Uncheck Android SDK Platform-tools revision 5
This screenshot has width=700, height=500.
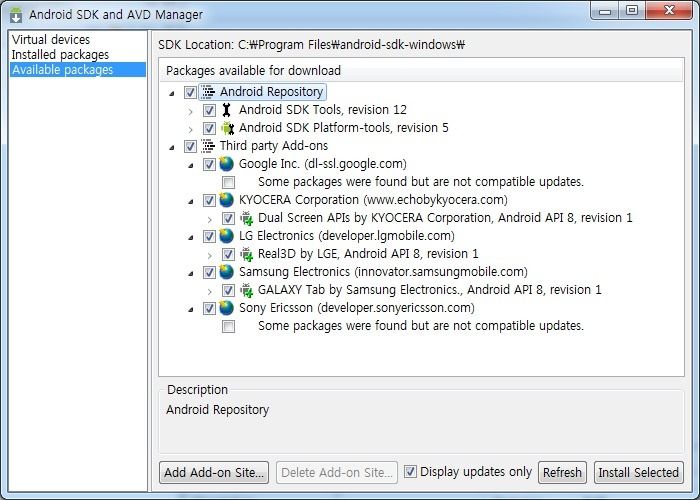coord(209,129)
